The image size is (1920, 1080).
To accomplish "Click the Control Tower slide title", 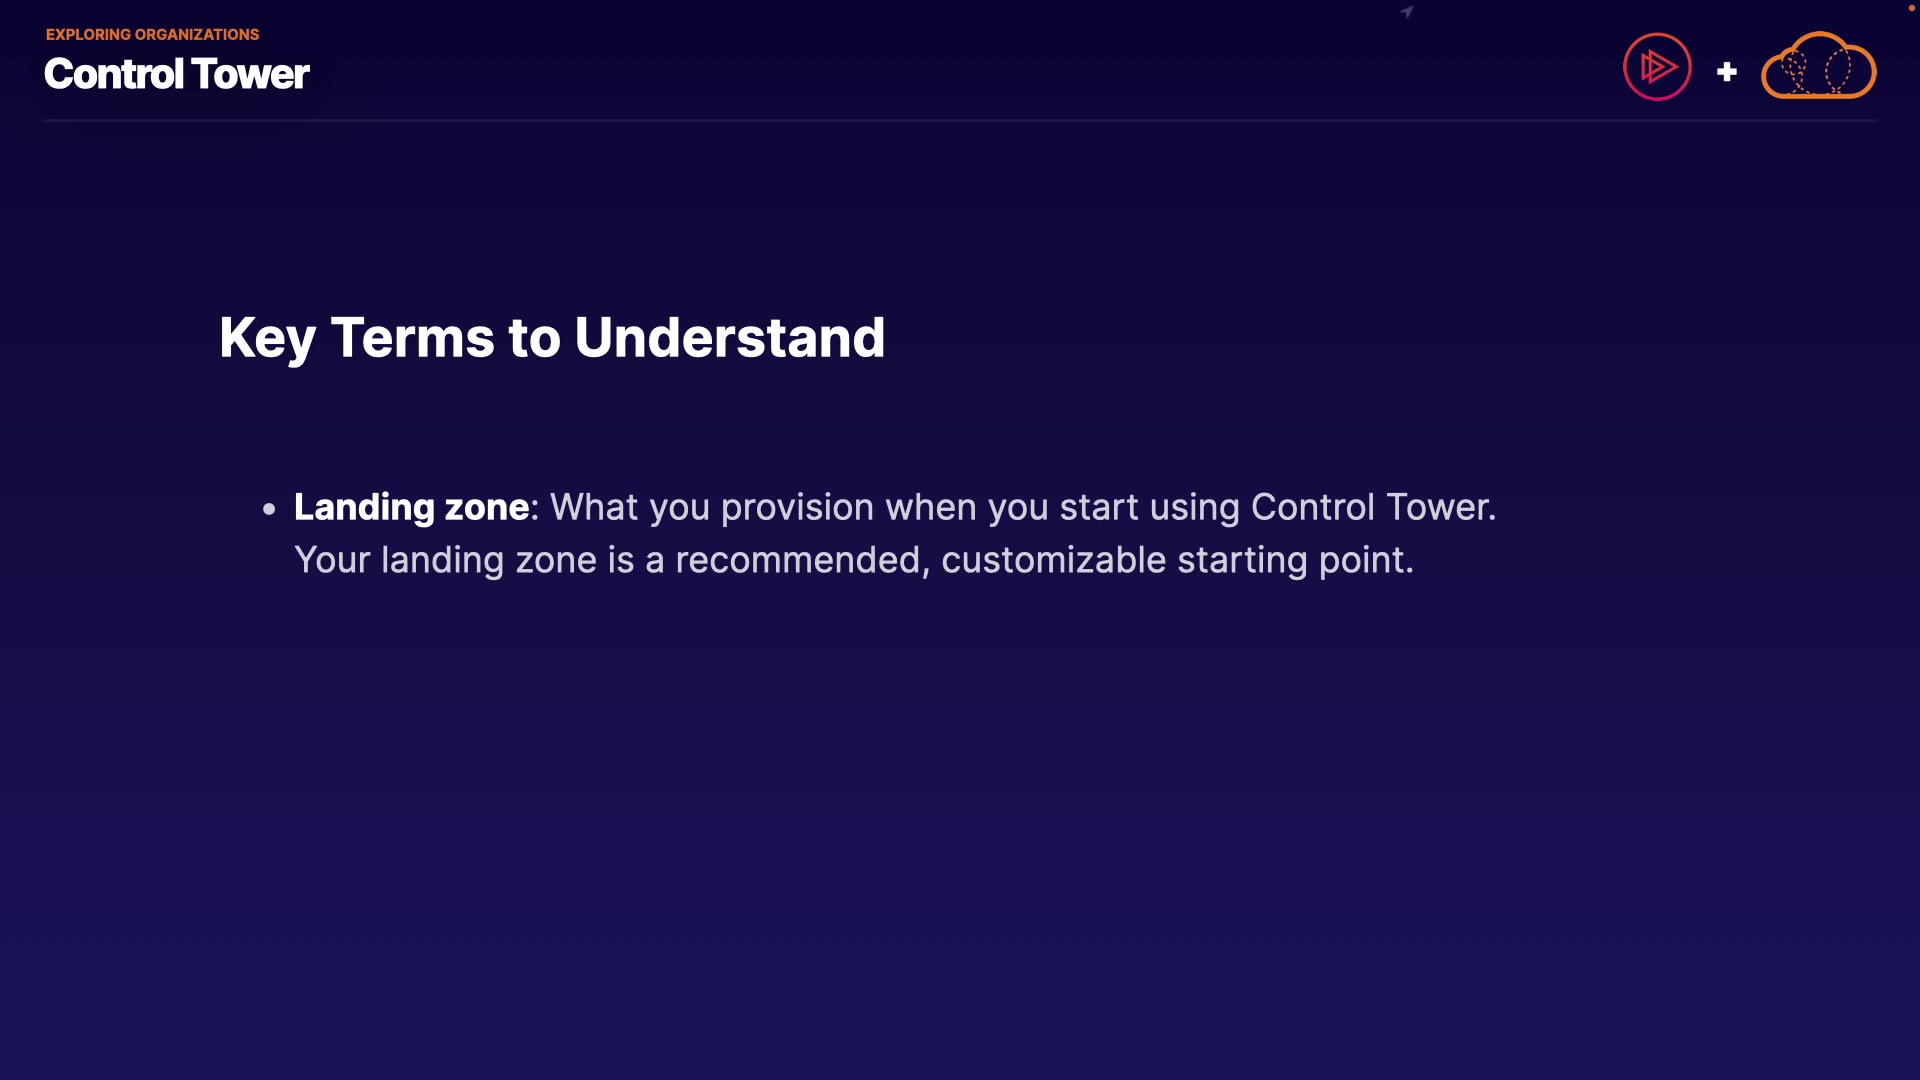I will pyautogui.click(x=176, y=74).
